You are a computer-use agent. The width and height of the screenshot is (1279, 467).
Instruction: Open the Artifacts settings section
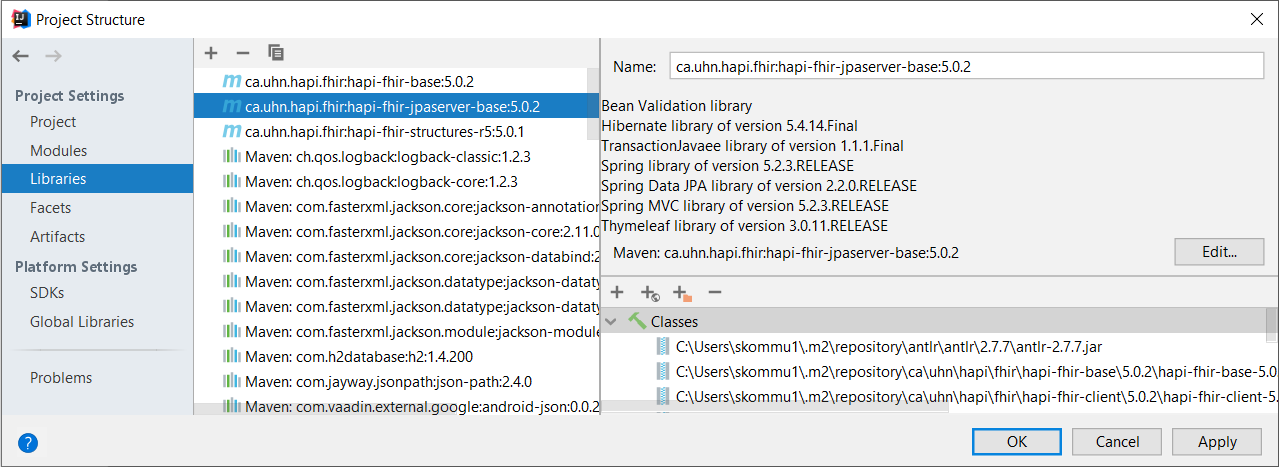pos(57,237)
